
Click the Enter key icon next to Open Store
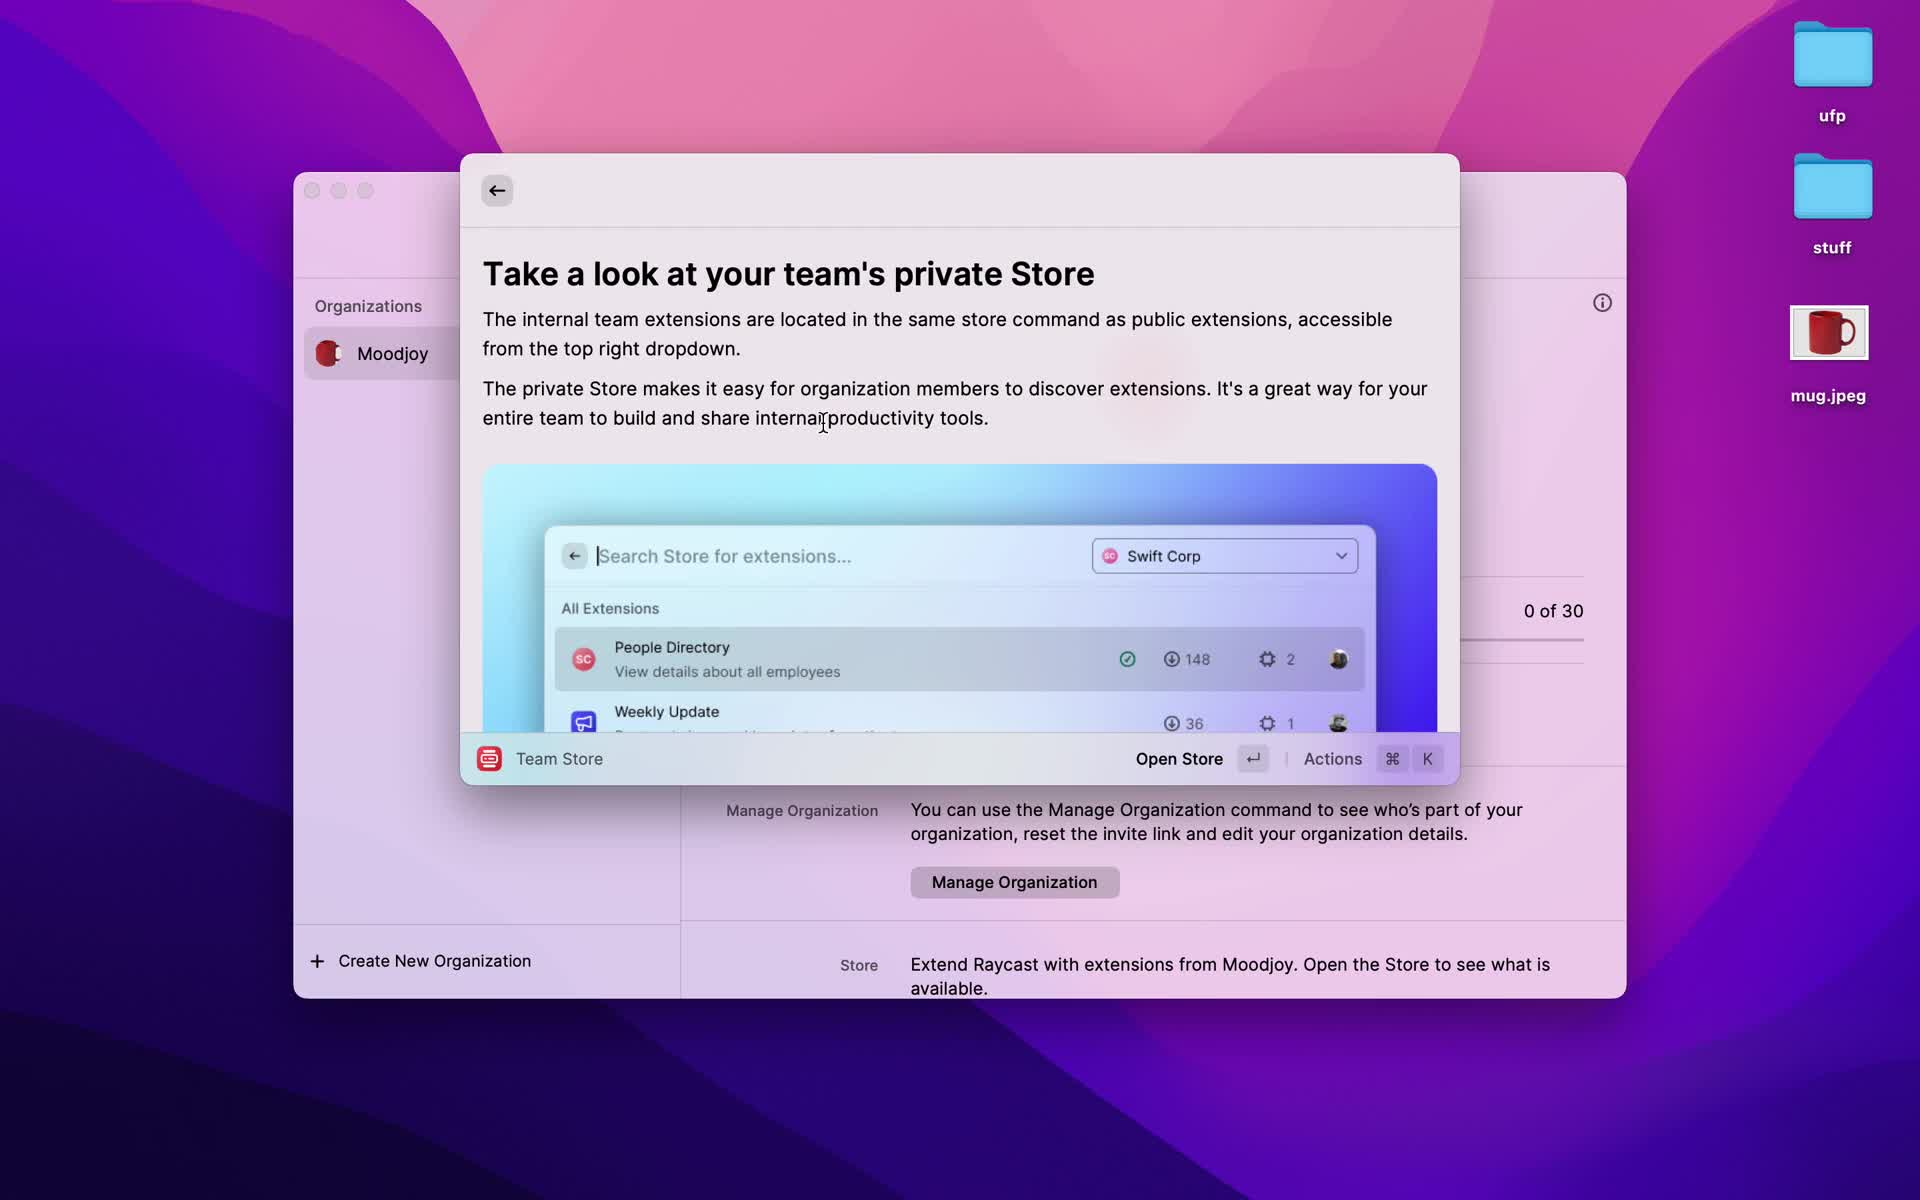tap(1254, 758)
